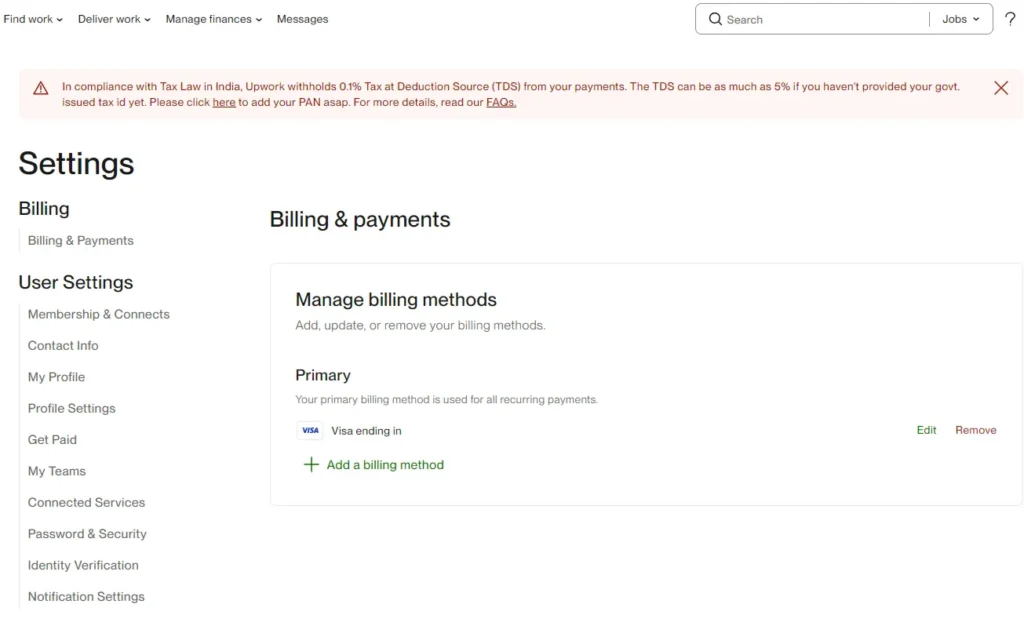The image size is (1024, 633).
Task: Expand the Find work menu
Action: click(x=33, y=19)
